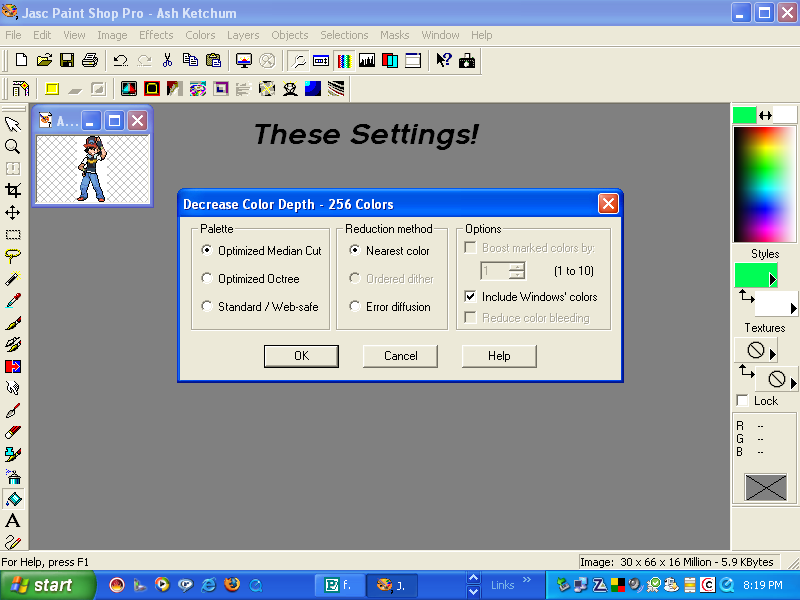This screenshot has width=800, height=600.
Task: Toggle the Lock checkbox in color palette
Action: (x=742, y=401)
